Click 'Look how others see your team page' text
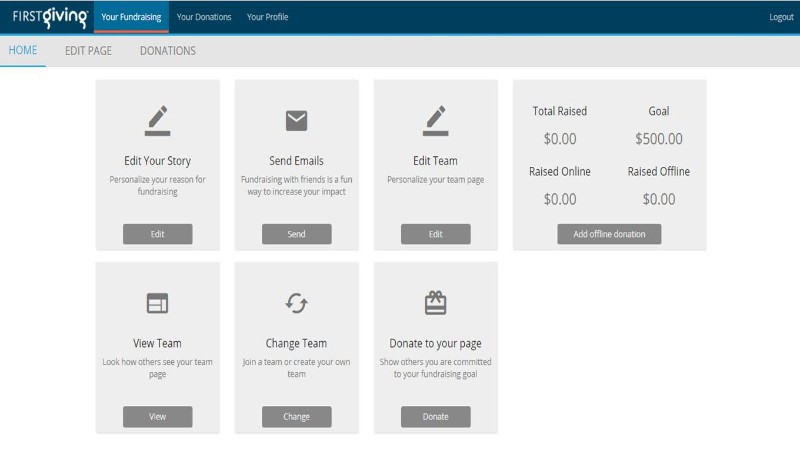Screen dimensions: 800x451 click(157, 368)
